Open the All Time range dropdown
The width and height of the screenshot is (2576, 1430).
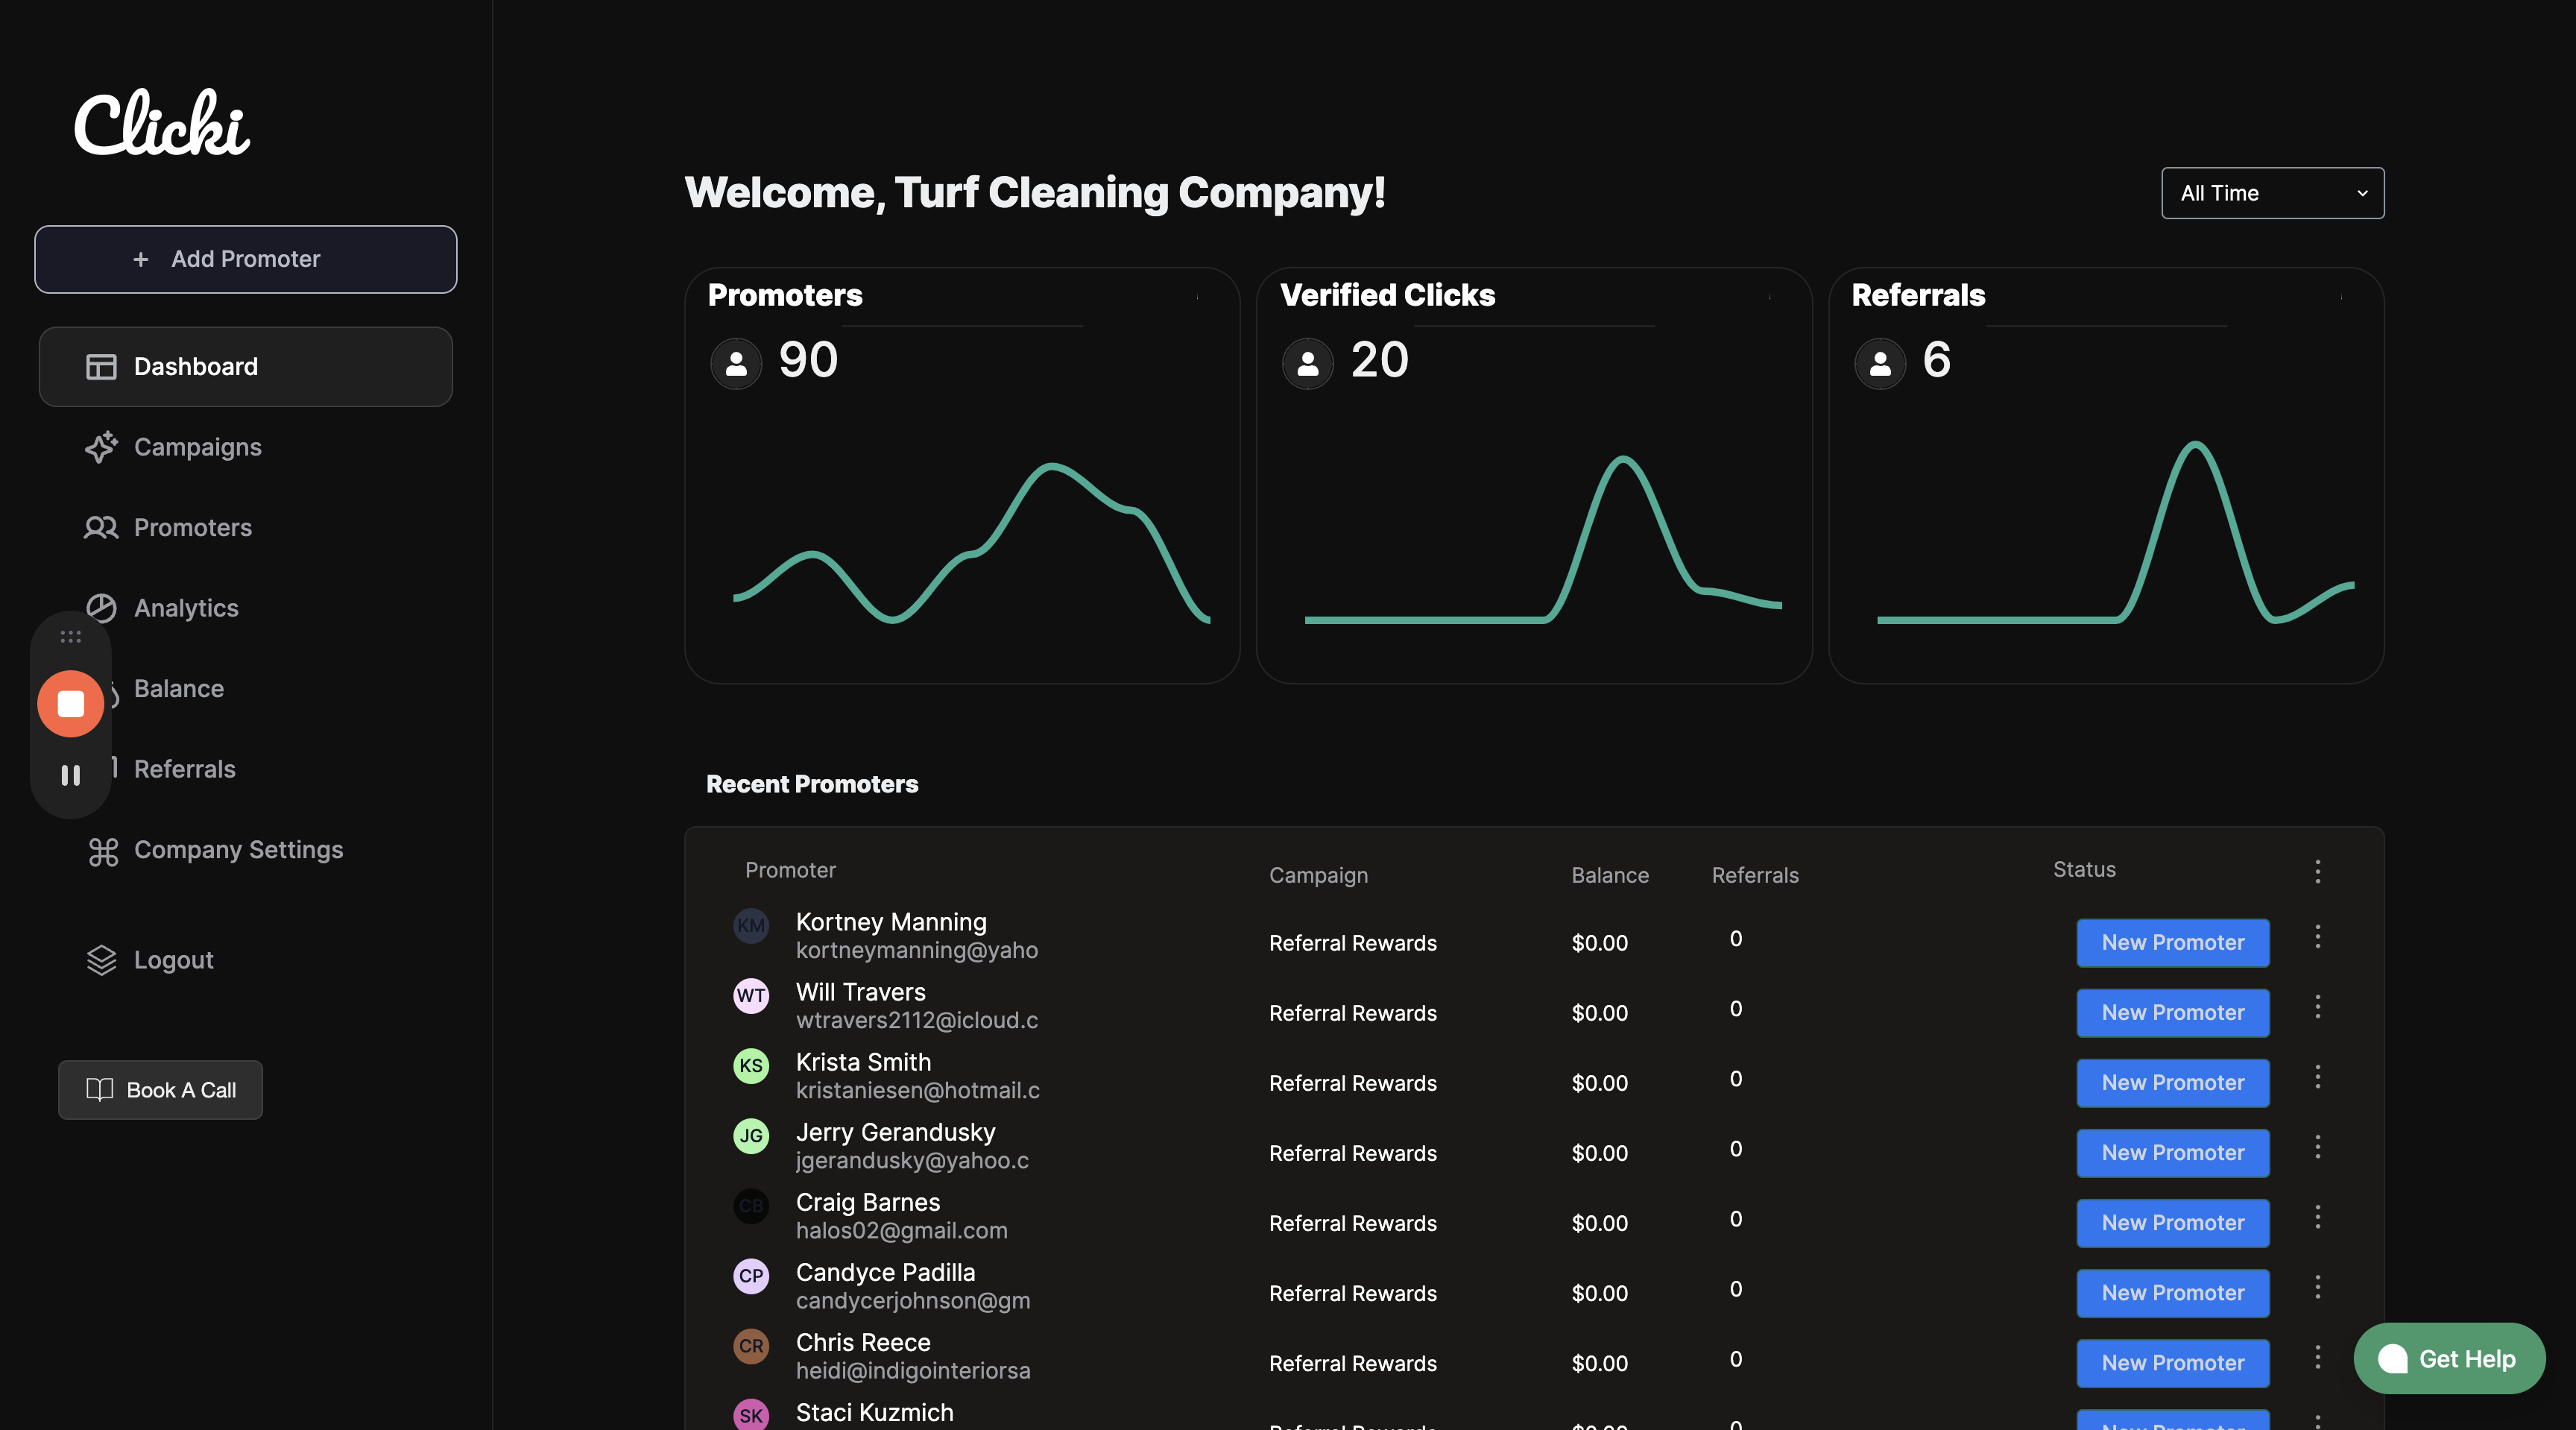tap(2272, 193)
